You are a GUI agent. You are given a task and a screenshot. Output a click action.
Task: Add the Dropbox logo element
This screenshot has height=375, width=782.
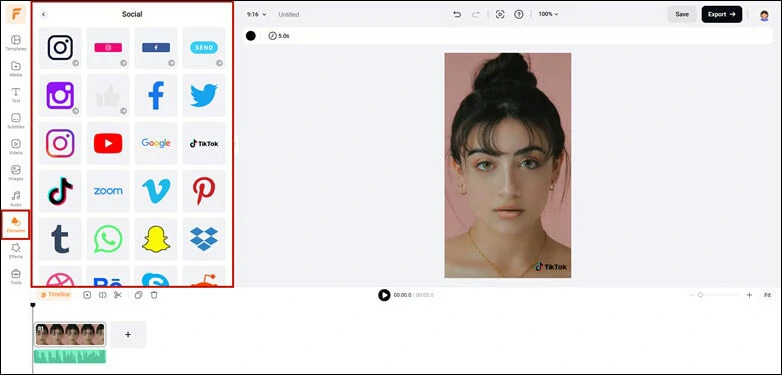point(203,239)
